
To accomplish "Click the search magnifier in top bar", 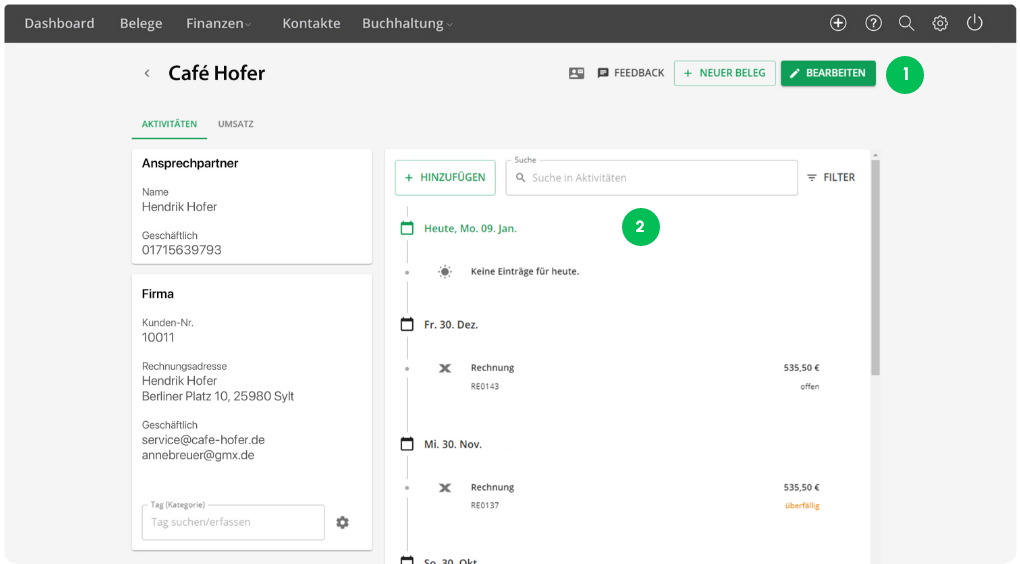I will (906, 23).
